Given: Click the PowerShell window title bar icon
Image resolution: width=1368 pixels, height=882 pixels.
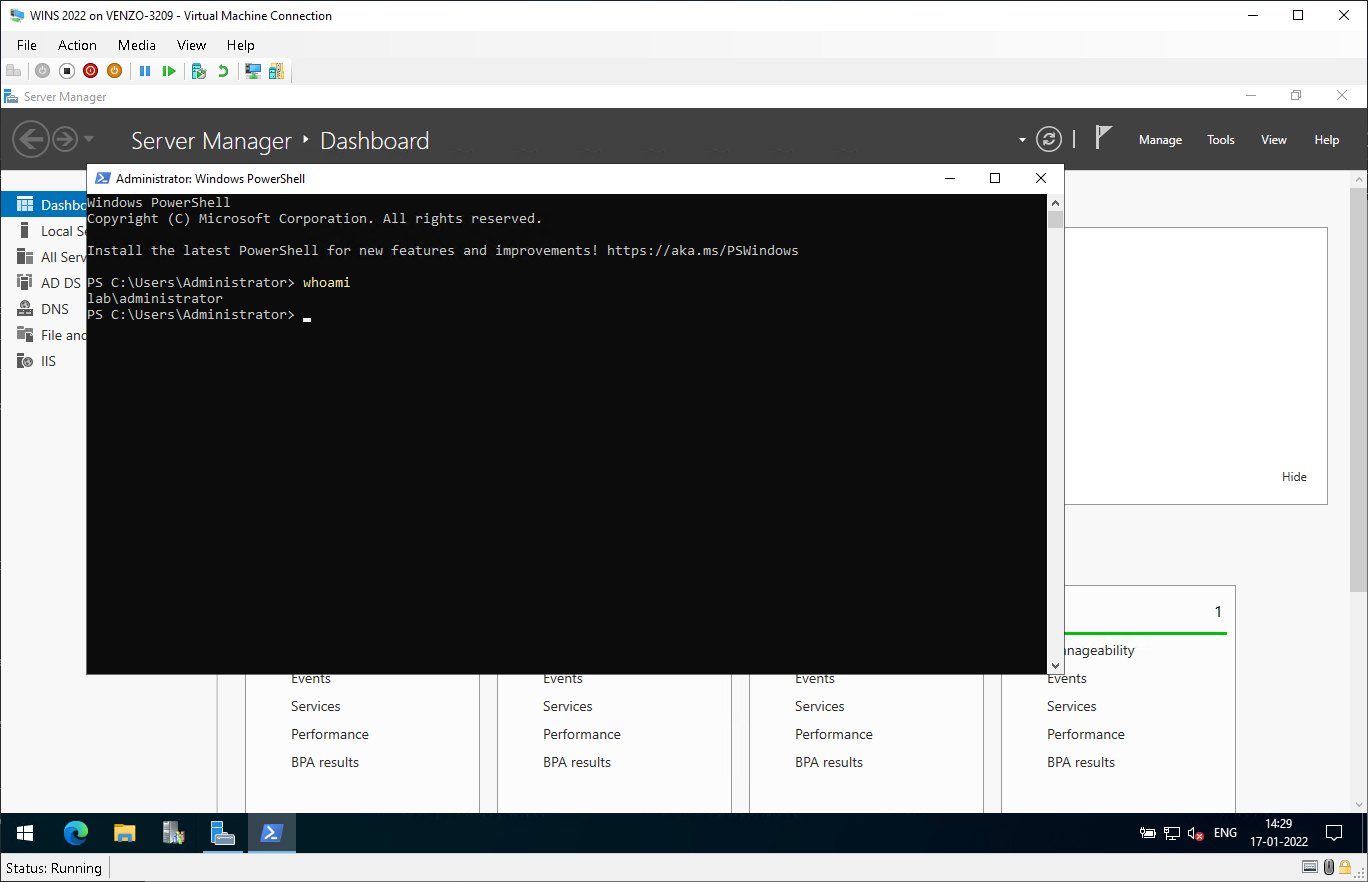Looking at the screenshot, I should 102,178.
